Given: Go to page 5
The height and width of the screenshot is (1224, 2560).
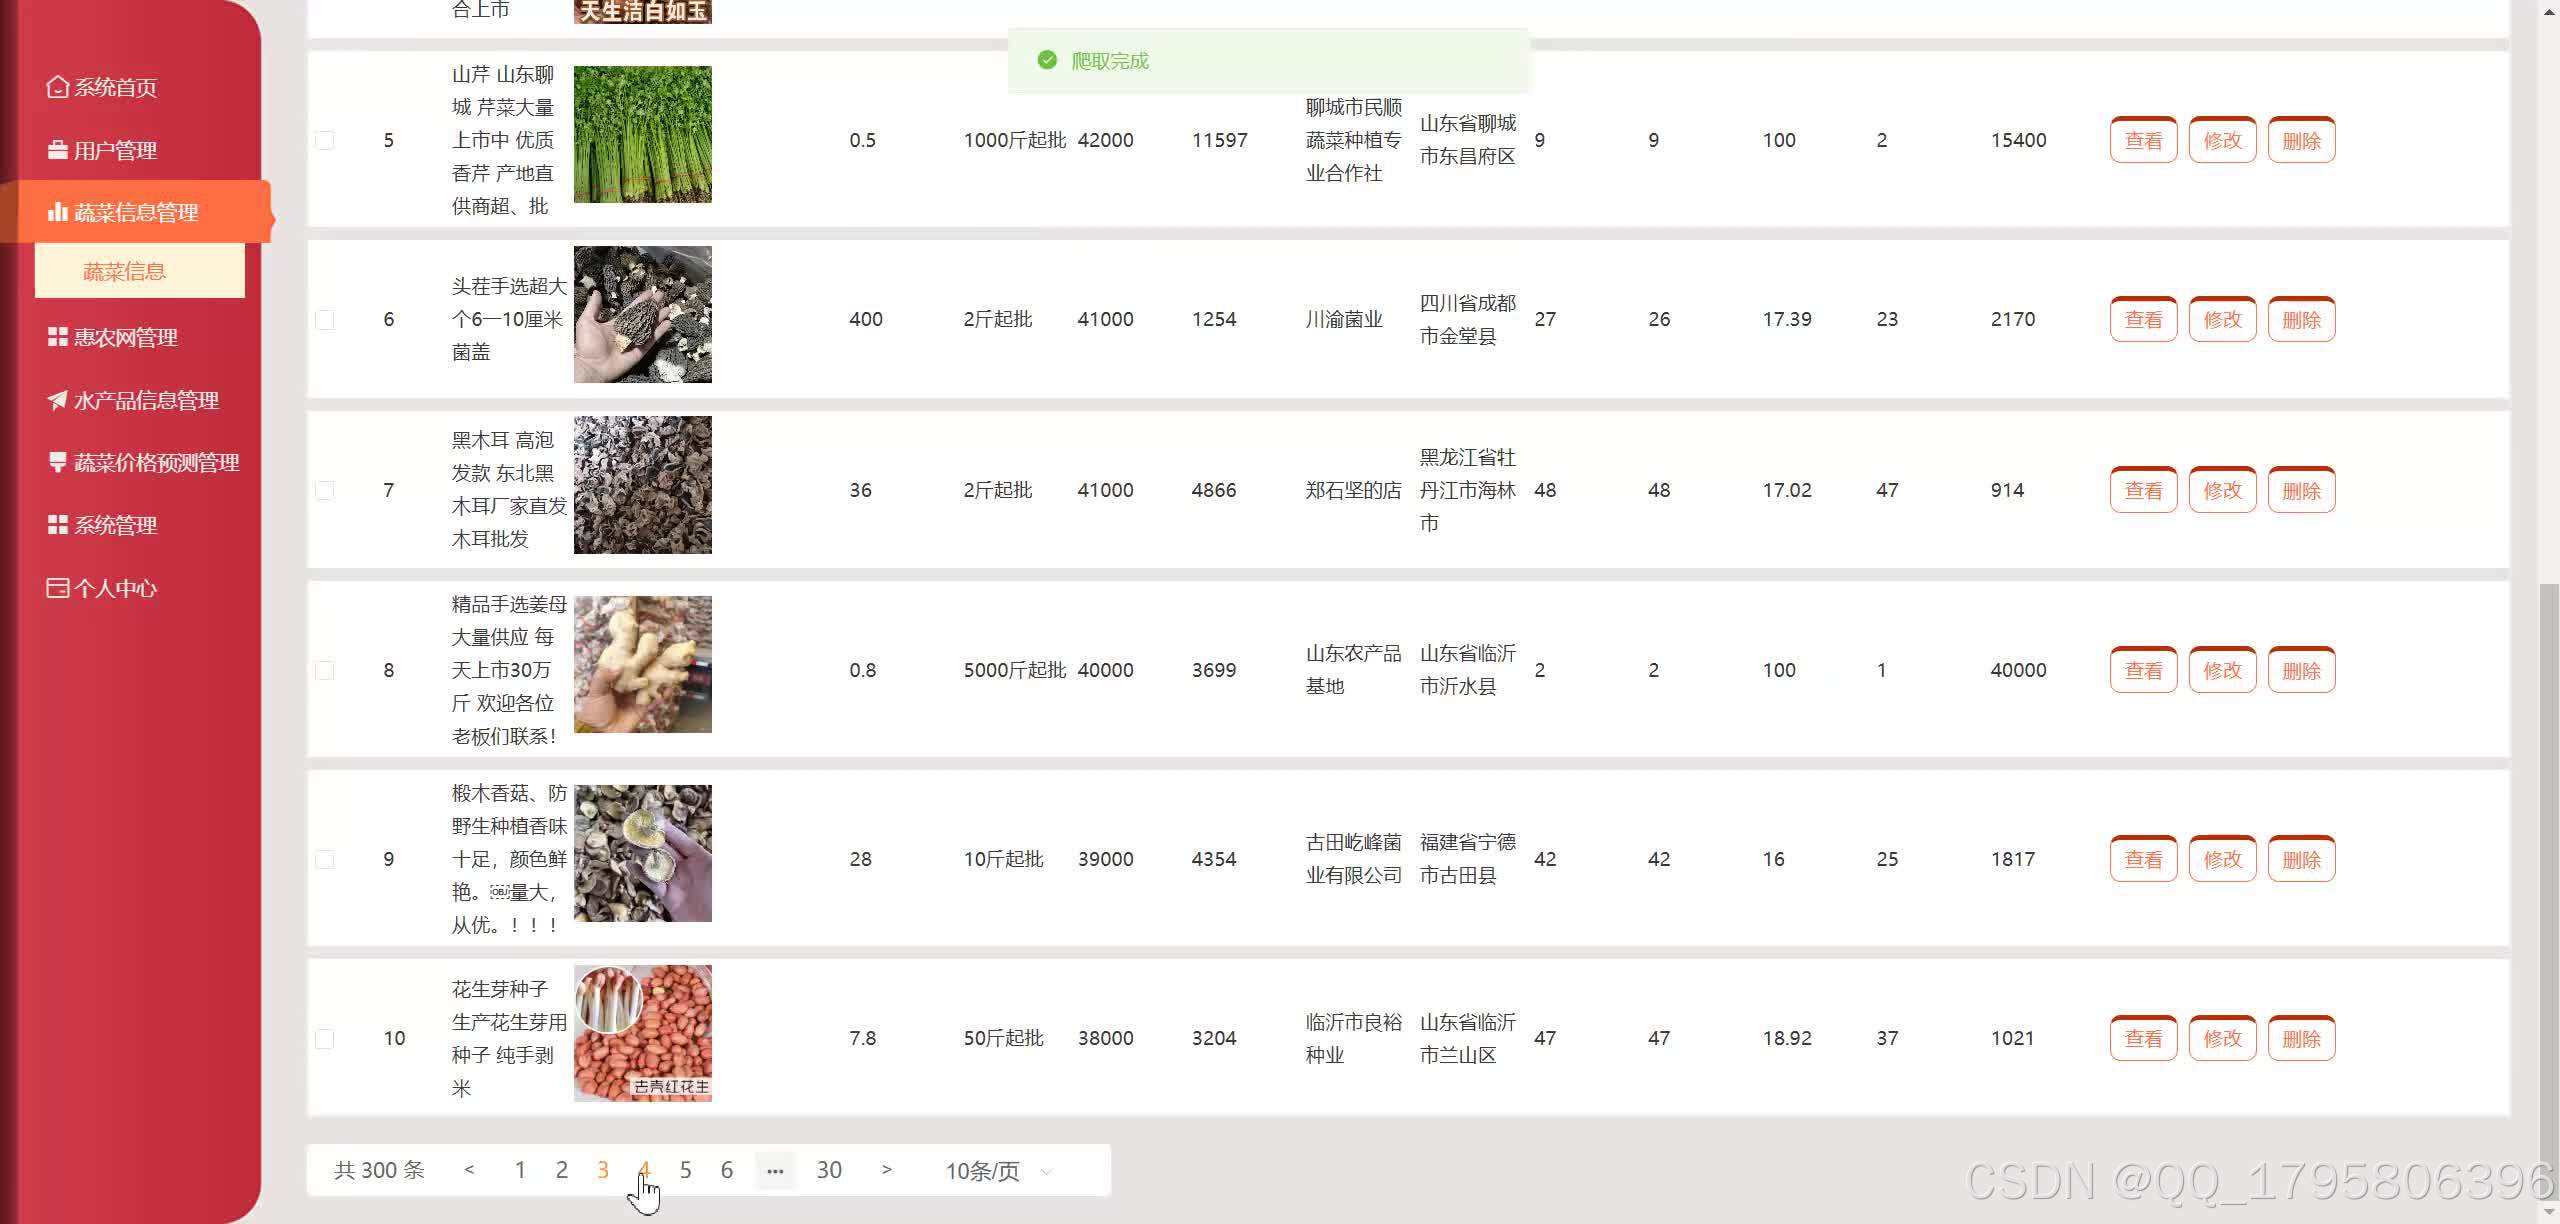Looking at the screenshot, I should coord(685,1170).
